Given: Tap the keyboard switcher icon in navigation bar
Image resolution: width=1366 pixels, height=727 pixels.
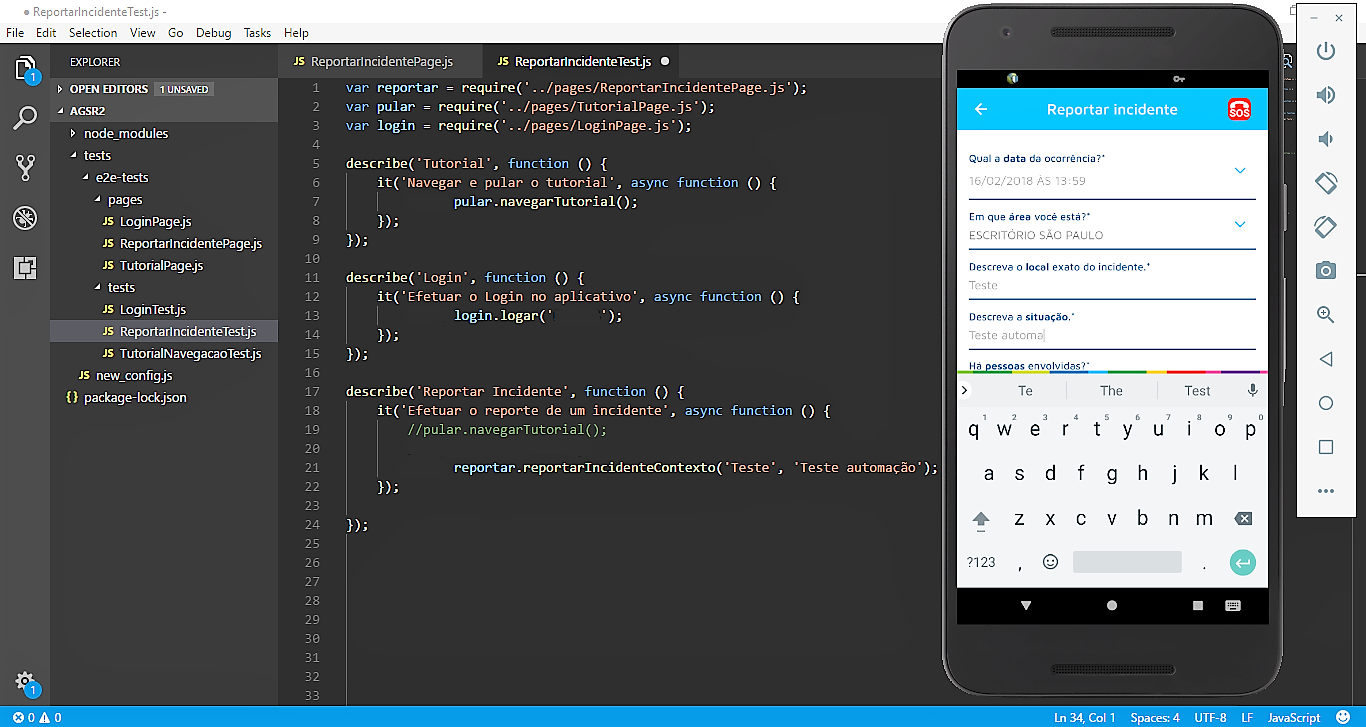Looking at the screenshot, I should pyautogui.click(x=1233, y=606).
